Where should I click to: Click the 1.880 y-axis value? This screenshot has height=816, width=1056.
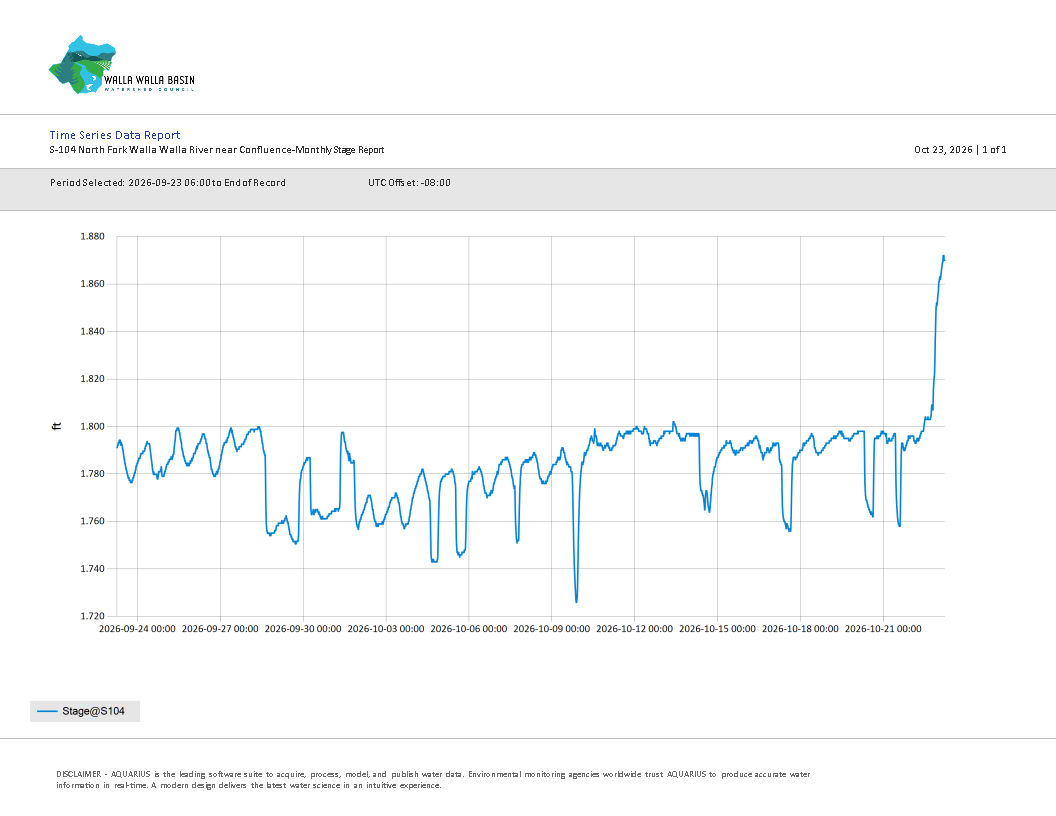[x=92, y=236]
